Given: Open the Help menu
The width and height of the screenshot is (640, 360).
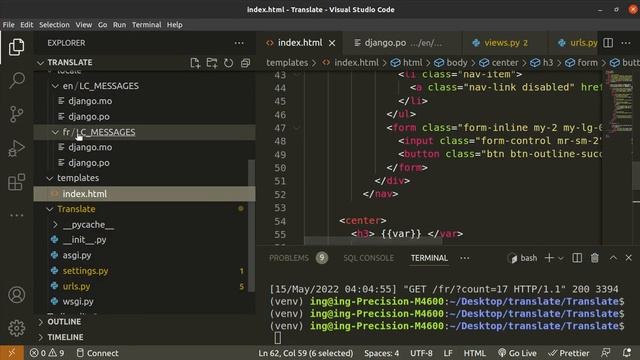Looking at the screenshot, I should [x=175, y=25].
